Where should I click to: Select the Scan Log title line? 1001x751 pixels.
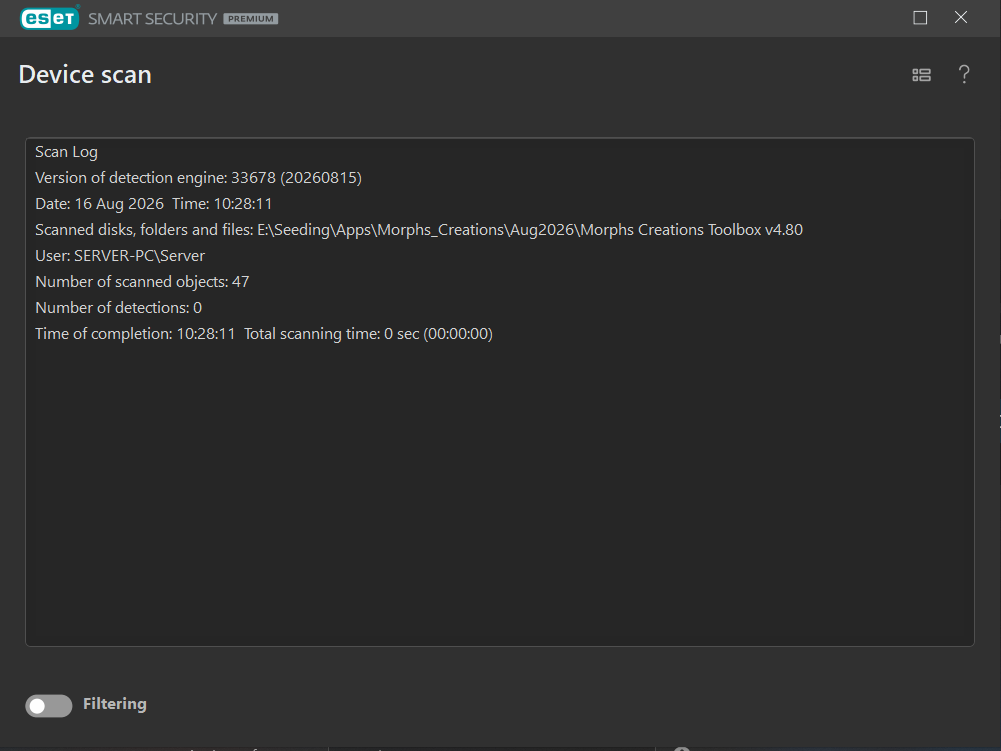(x=66, y=152)
